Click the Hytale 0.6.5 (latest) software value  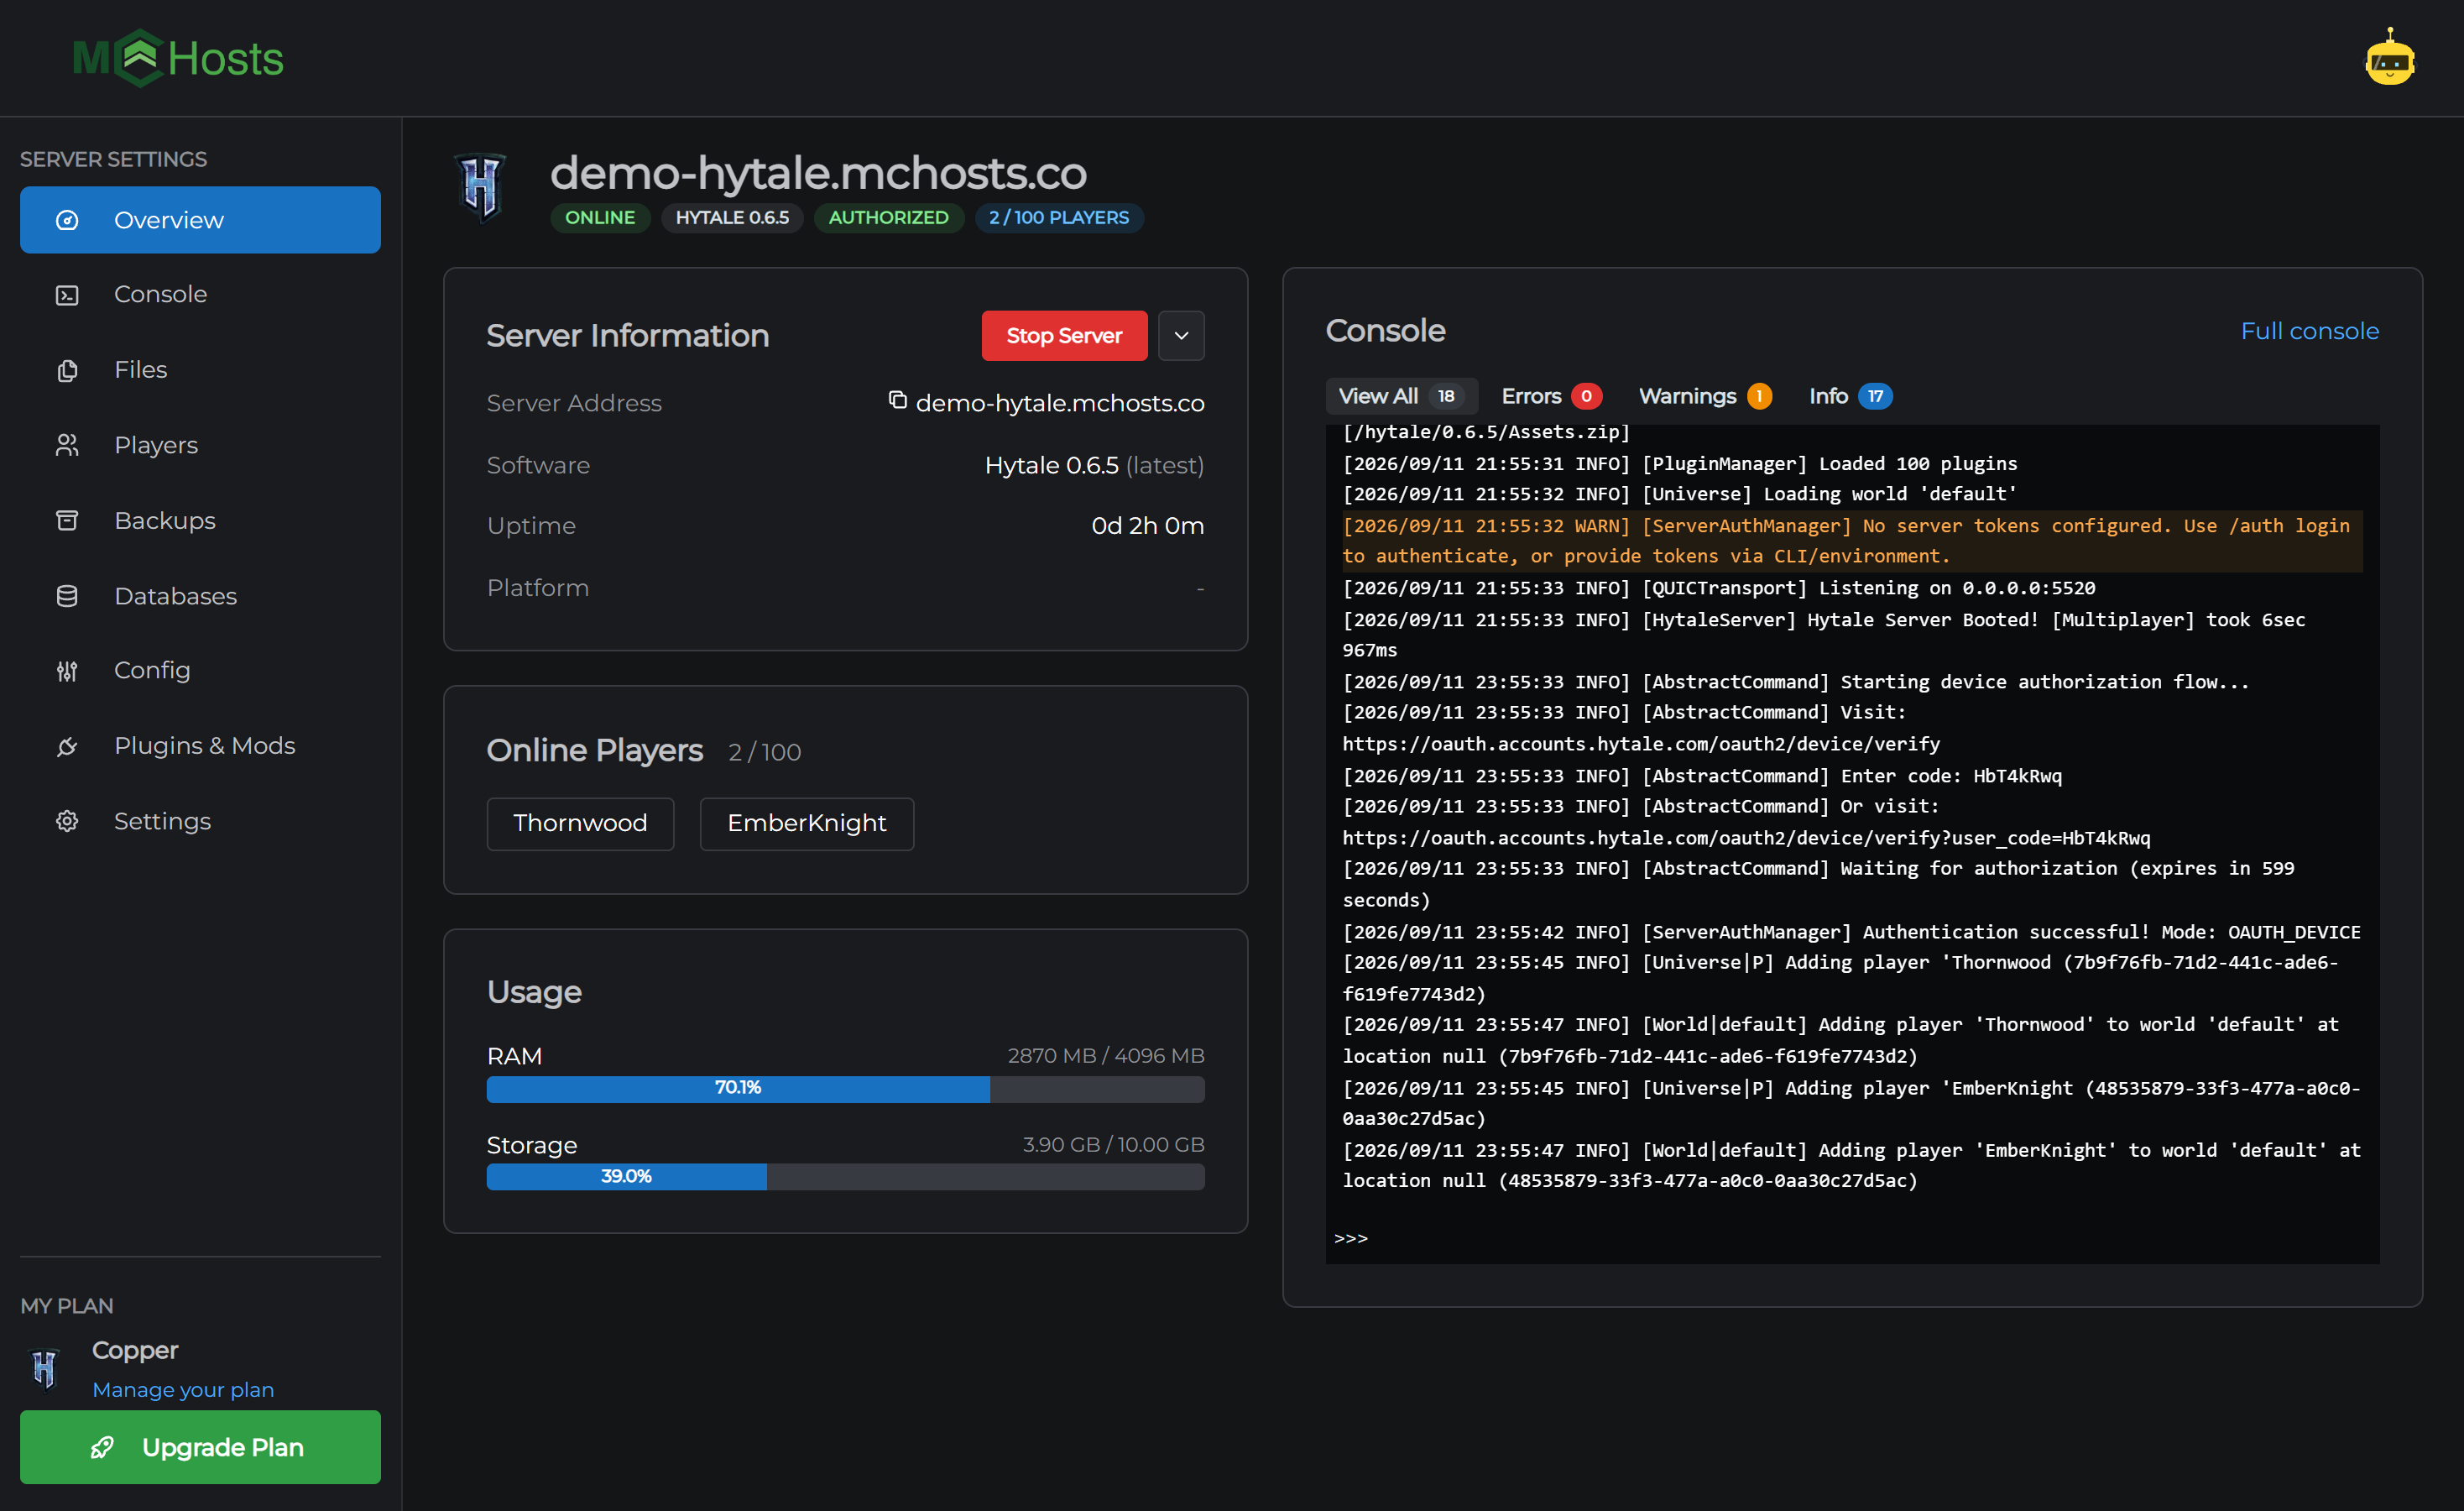click(x=1094, y=465)
